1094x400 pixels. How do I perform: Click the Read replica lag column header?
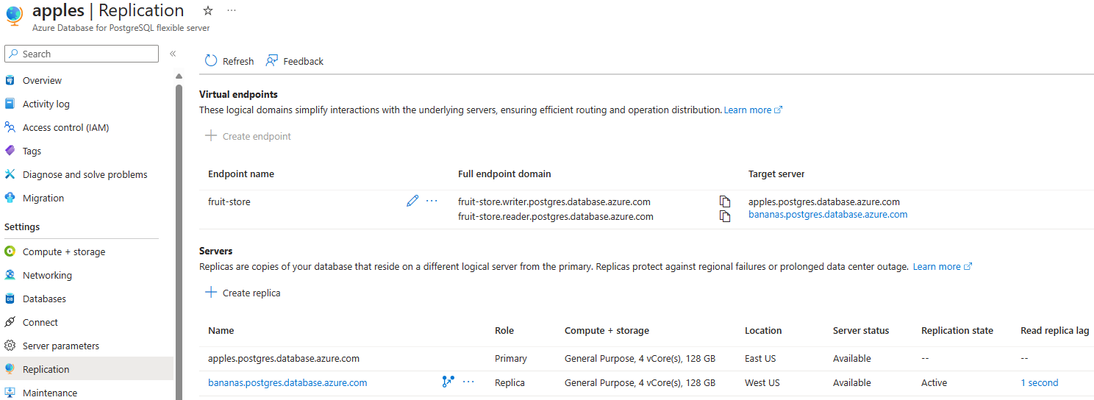coord(1055,330)
